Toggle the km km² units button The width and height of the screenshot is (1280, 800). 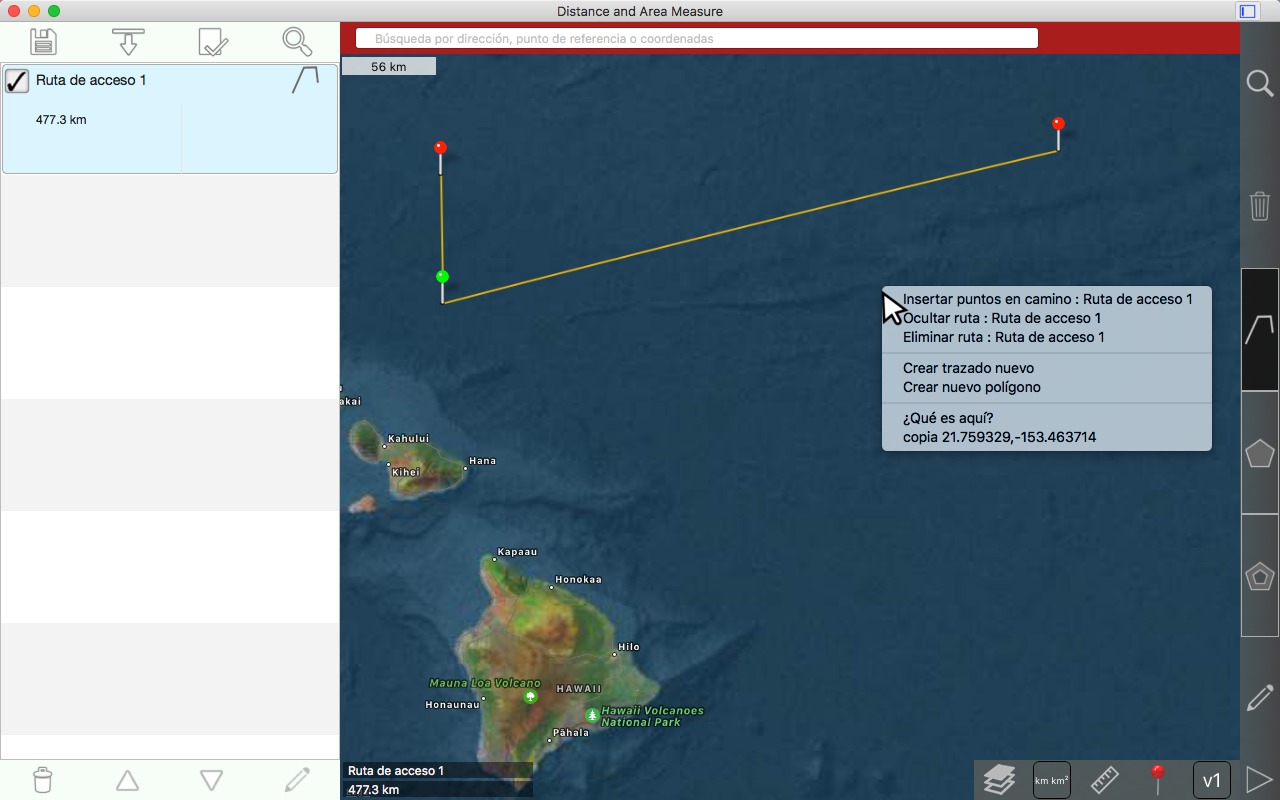(x=1052, y=780)
